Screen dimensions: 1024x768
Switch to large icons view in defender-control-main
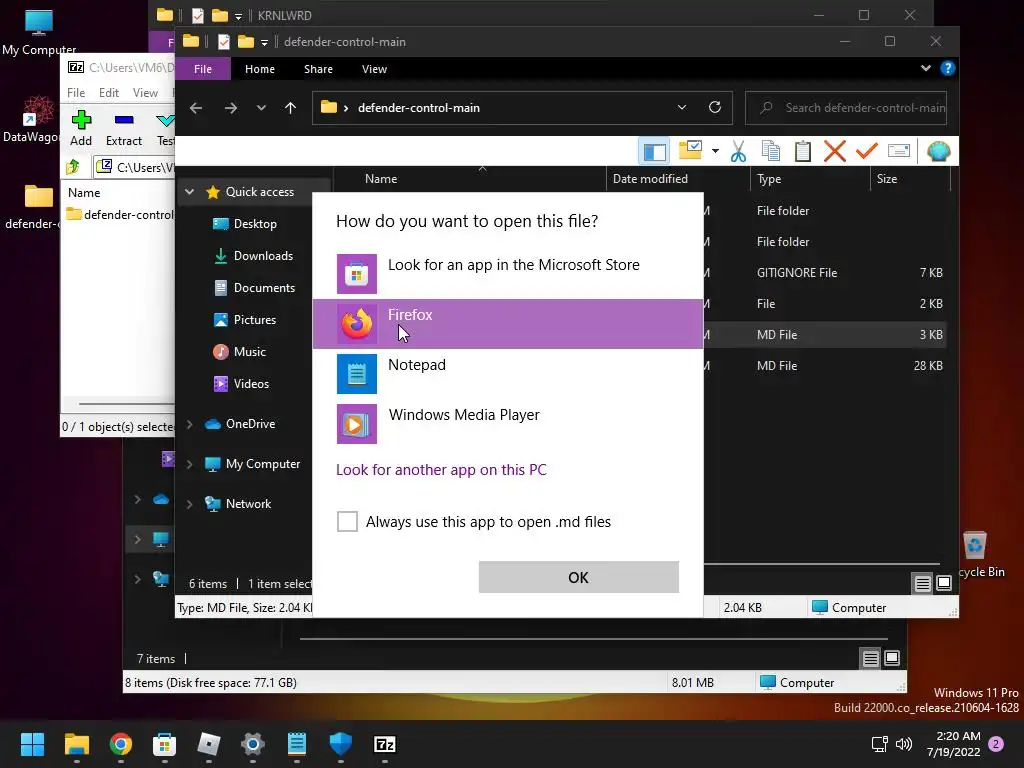[x=944, y=583]
